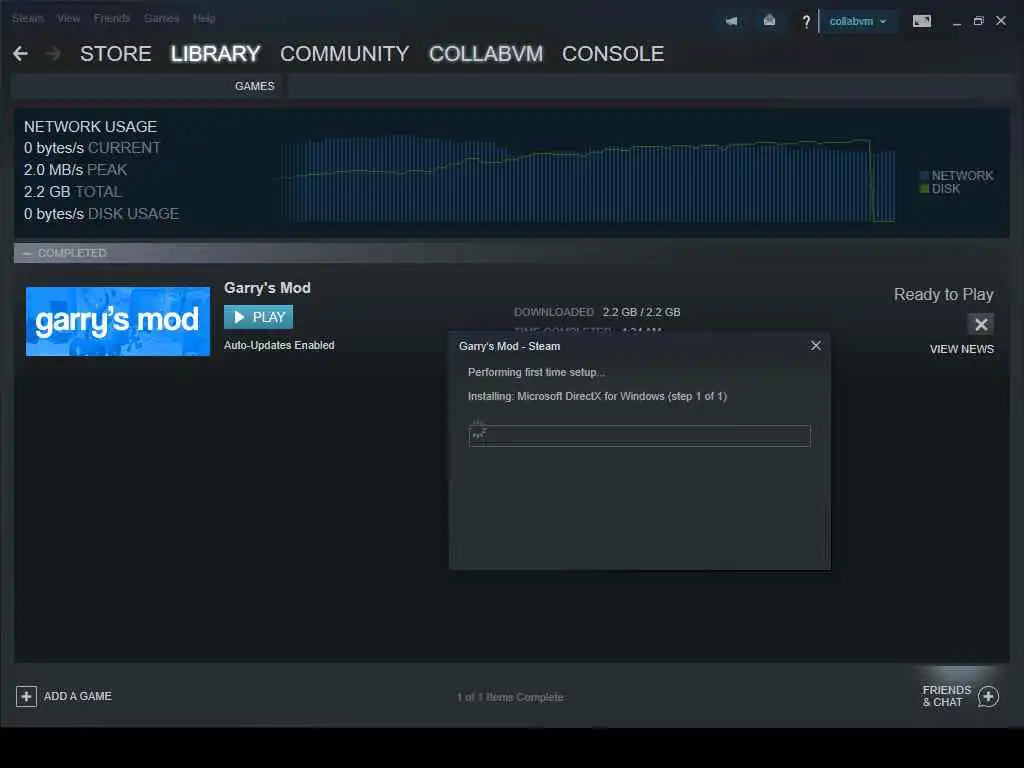Collapse the Completed downloads section

[27, 253]
